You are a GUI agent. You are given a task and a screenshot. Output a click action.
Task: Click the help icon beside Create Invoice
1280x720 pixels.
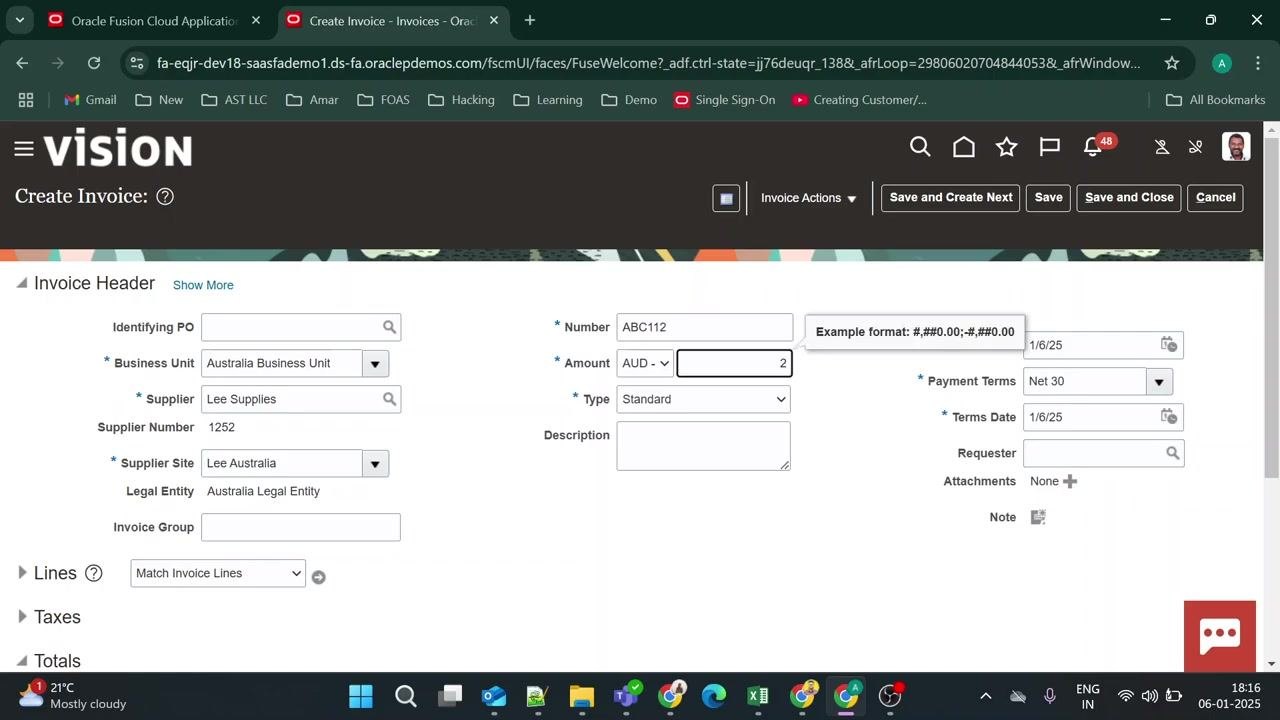(165, 196)
